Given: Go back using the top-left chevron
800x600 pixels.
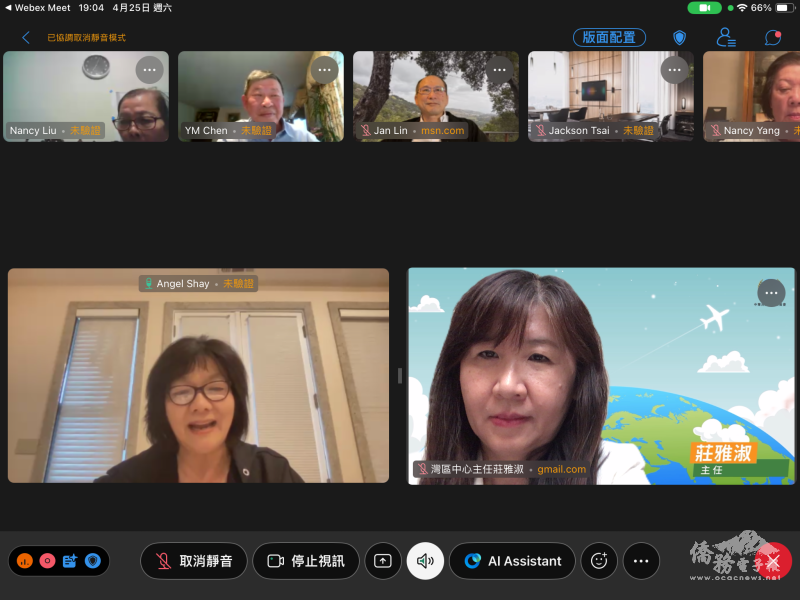Looking at the screenshot, I should [x=26, y=38].
